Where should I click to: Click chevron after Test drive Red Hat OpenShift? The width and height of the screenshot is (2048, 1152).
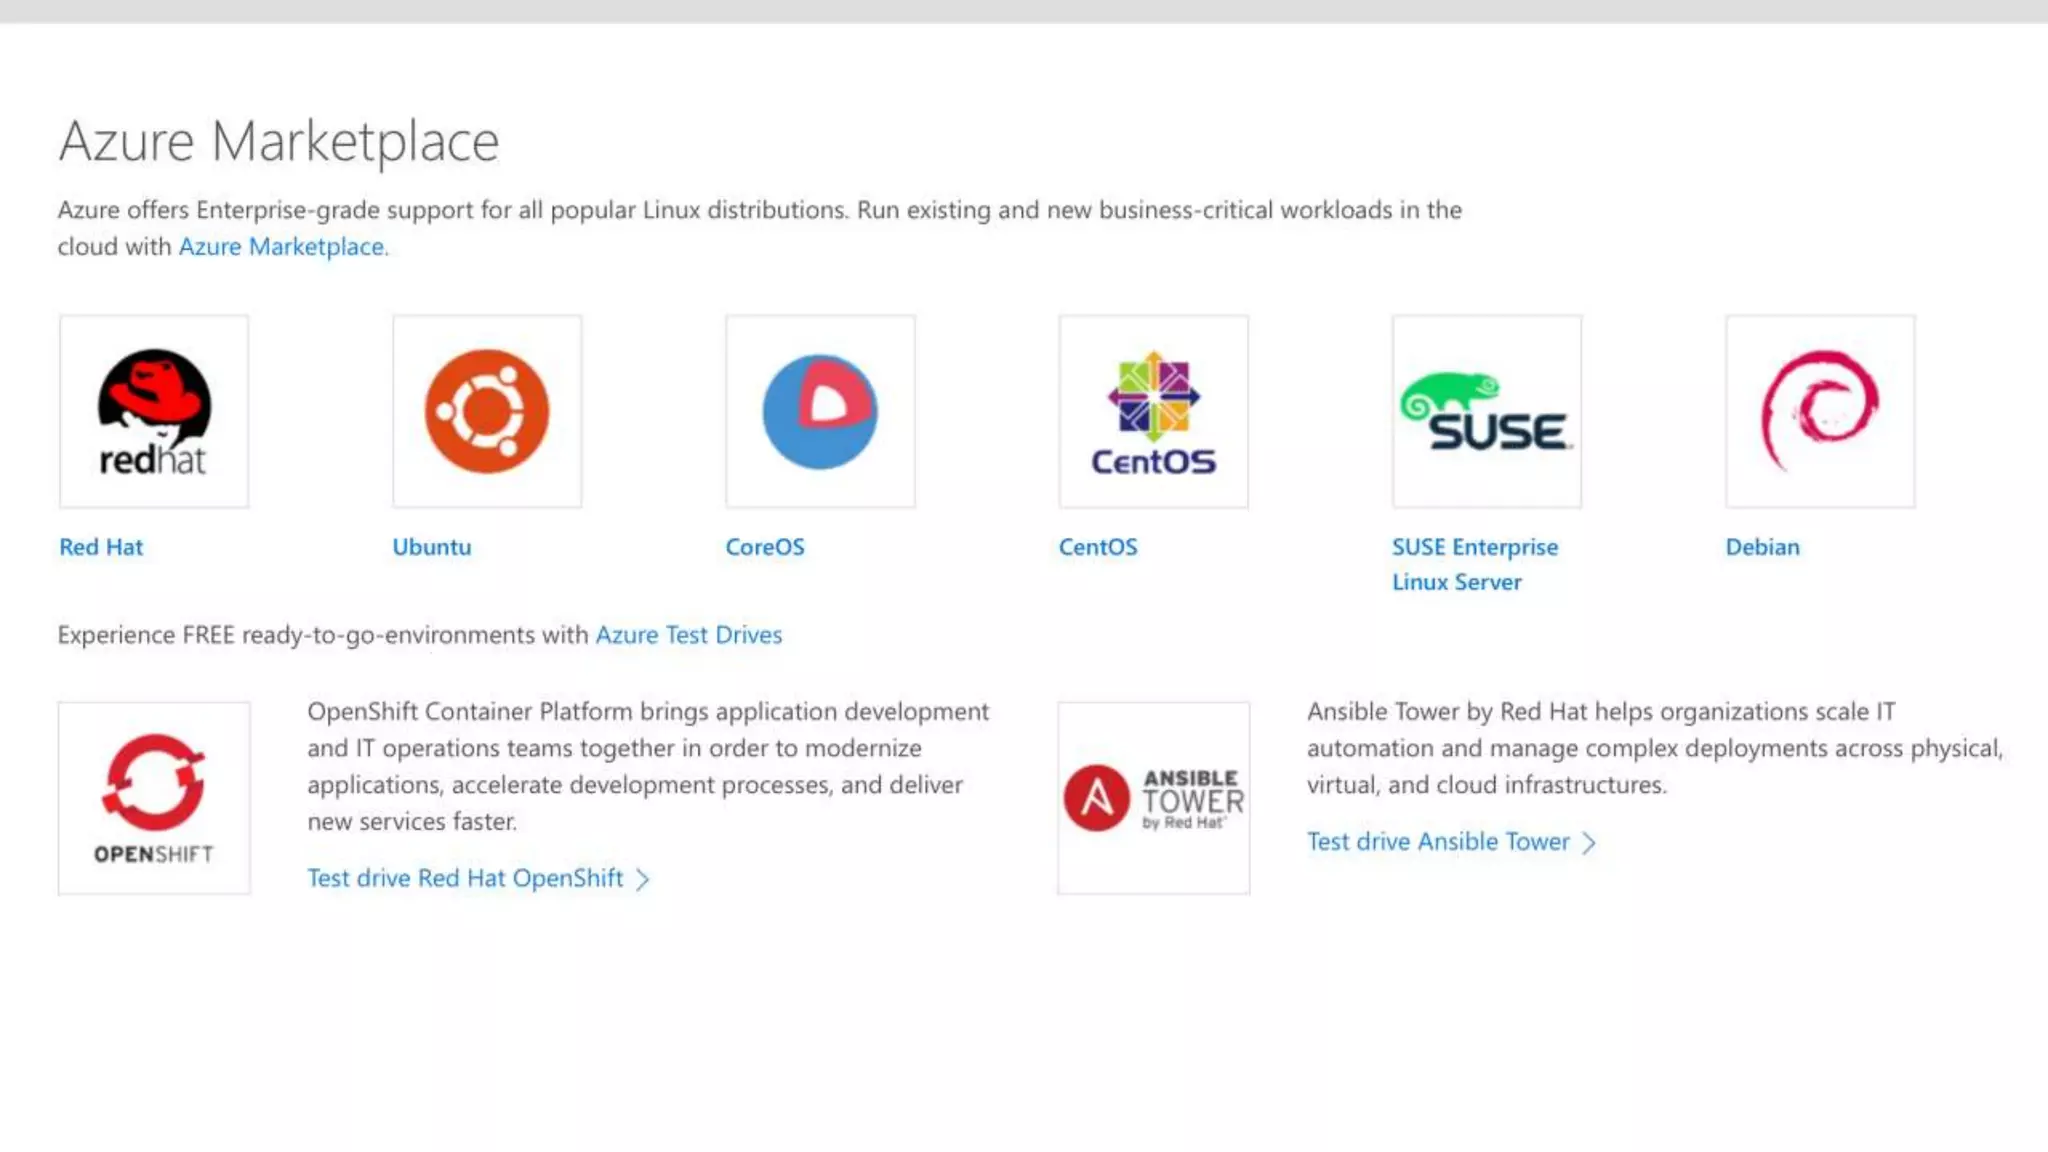coord(643,879)
